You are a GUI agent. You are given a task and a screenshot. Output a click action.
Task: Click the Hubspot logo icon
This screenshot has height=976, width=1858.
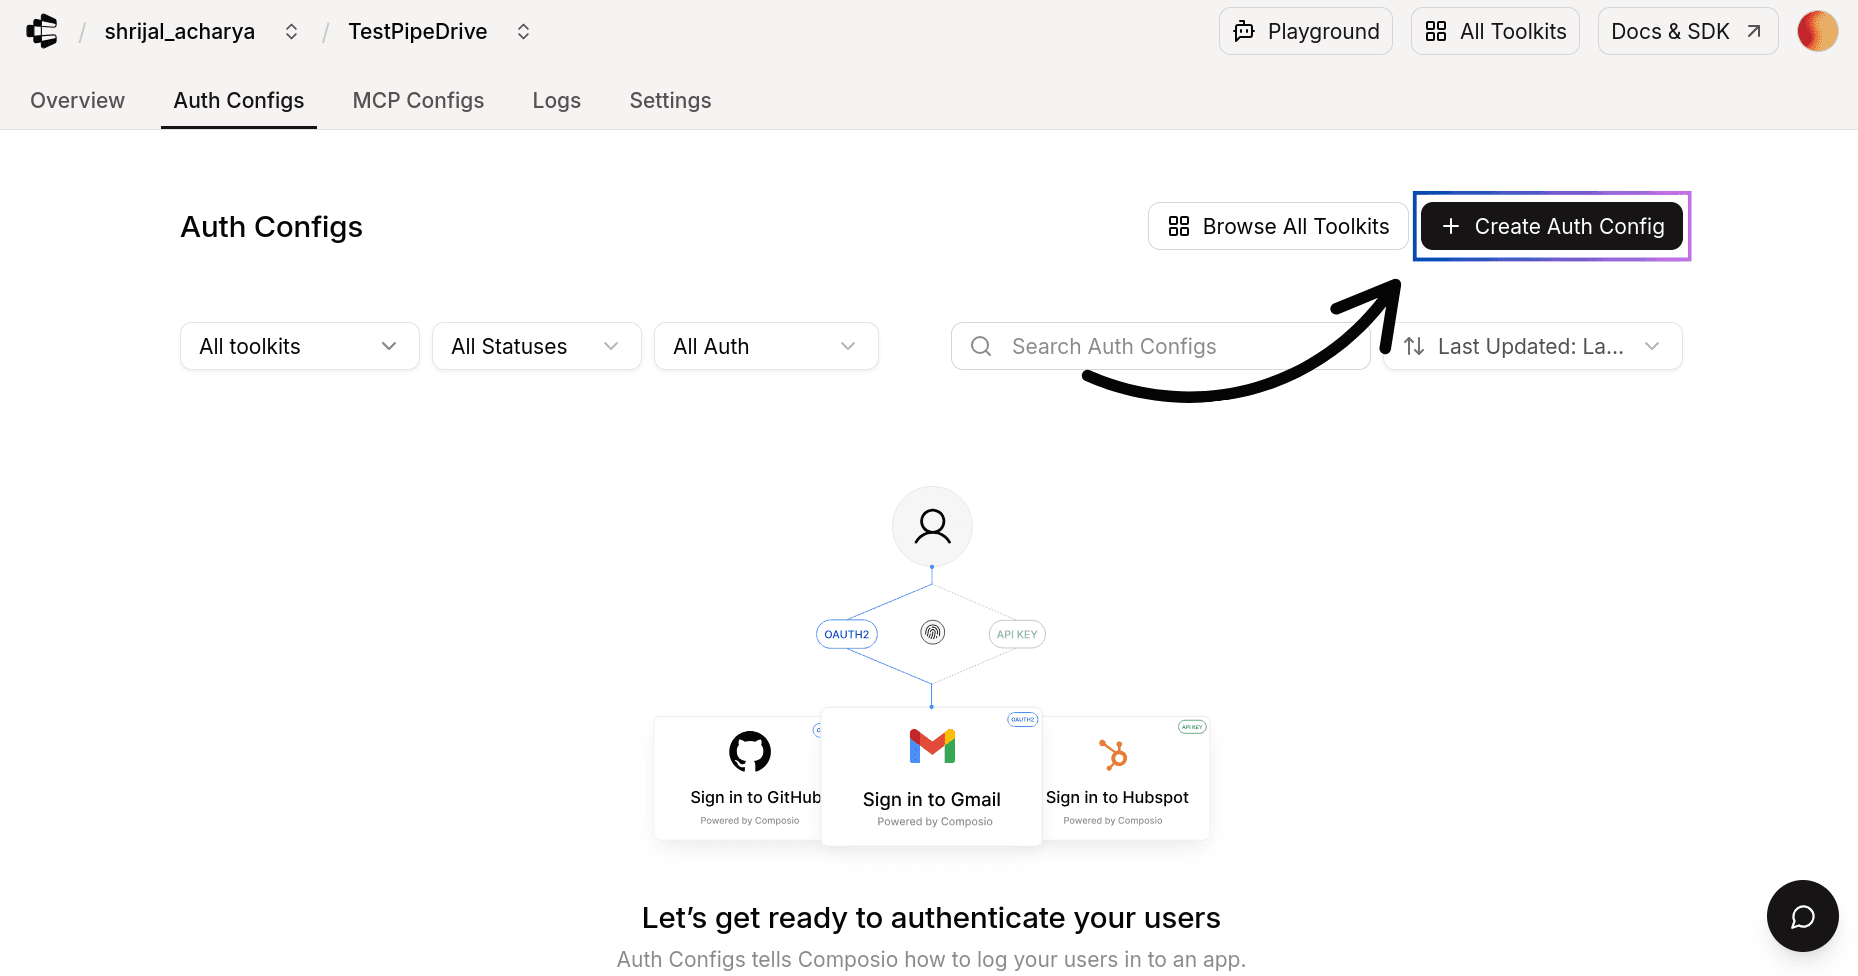[x=1113, y=754]
